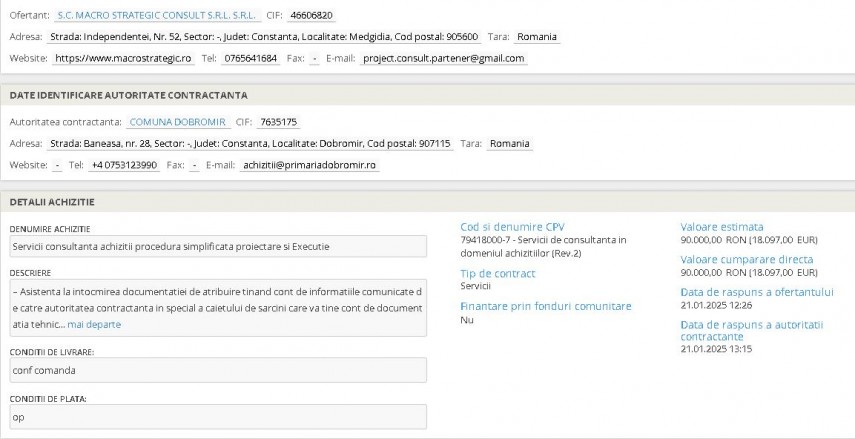Screen dimensions: 855x439
Task: Click the Conditii de plata field
Action: 216,416
